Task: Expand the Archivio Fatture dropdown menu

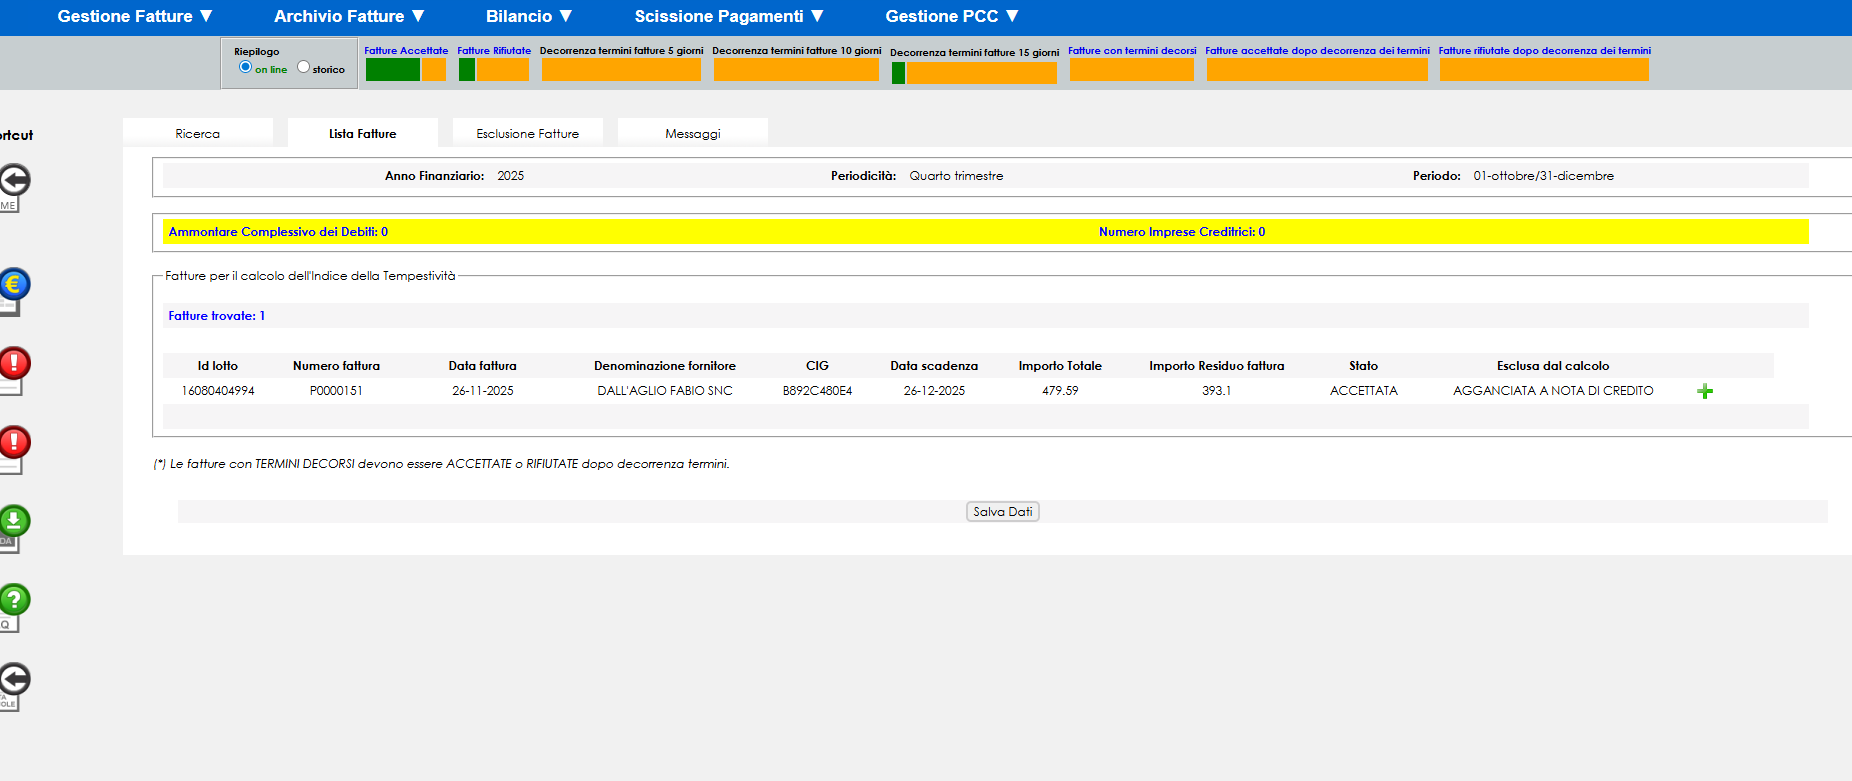Action: [349, 16]
